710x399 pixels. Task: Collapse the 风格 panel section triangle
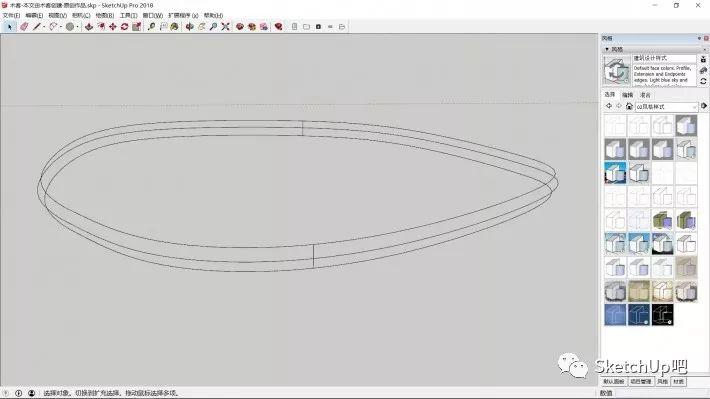[607, 49]
